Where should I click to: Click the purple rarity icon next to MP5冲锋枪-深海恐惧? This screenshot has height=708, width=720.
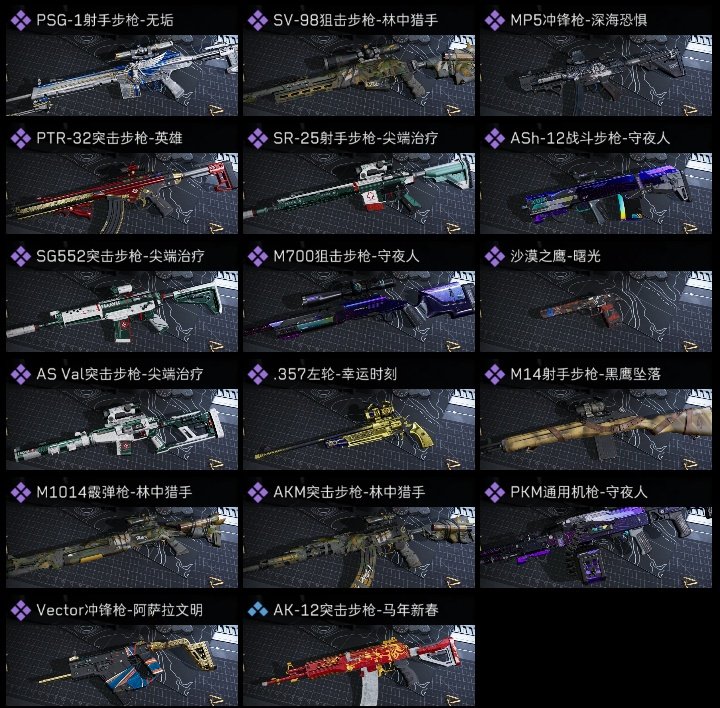495,20
